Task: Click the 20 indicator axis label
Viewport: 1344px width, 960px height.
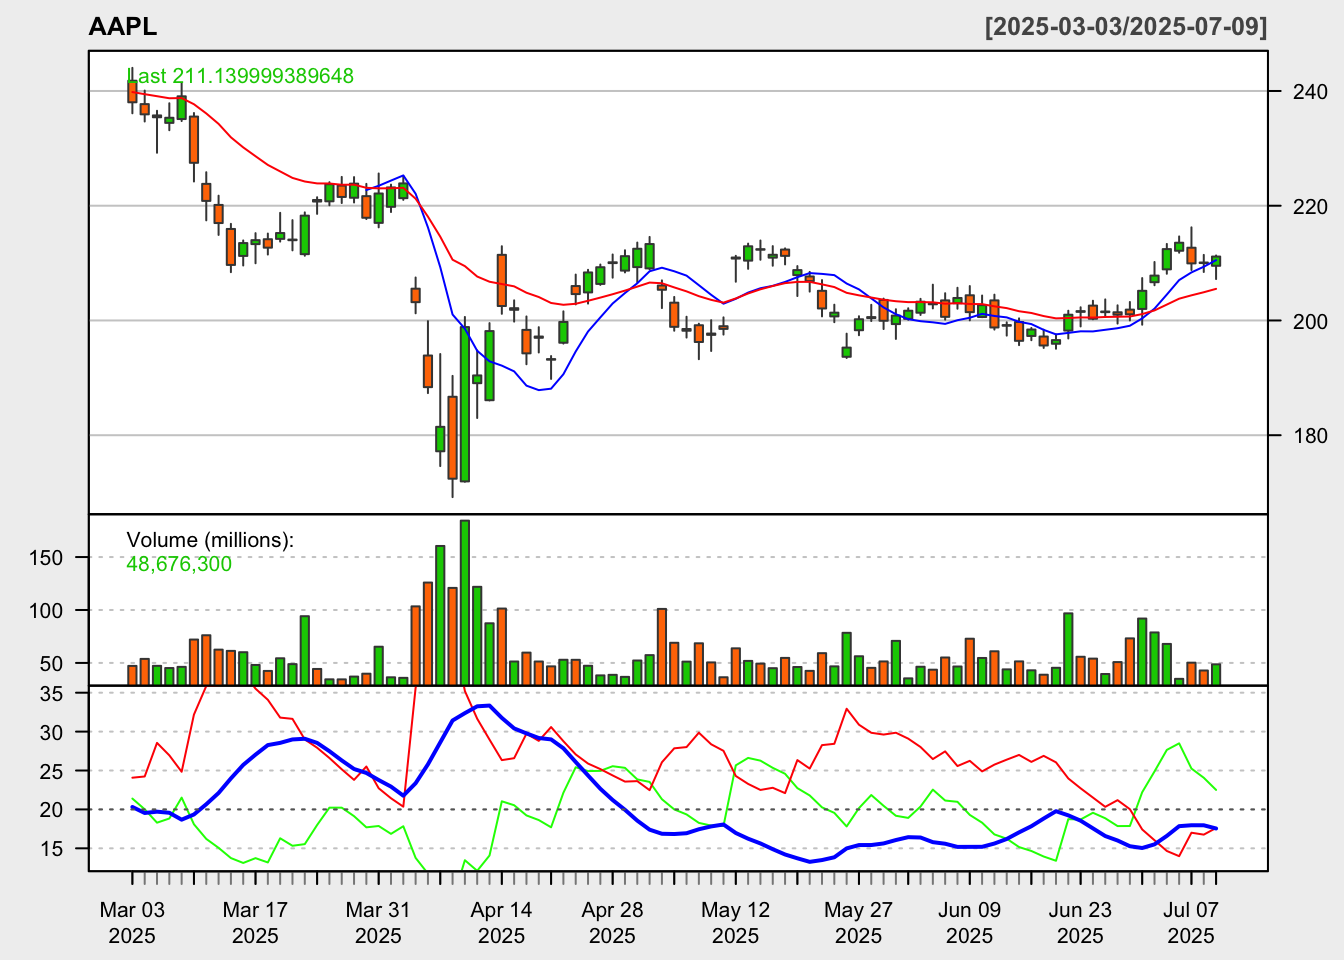Action: 52,810
